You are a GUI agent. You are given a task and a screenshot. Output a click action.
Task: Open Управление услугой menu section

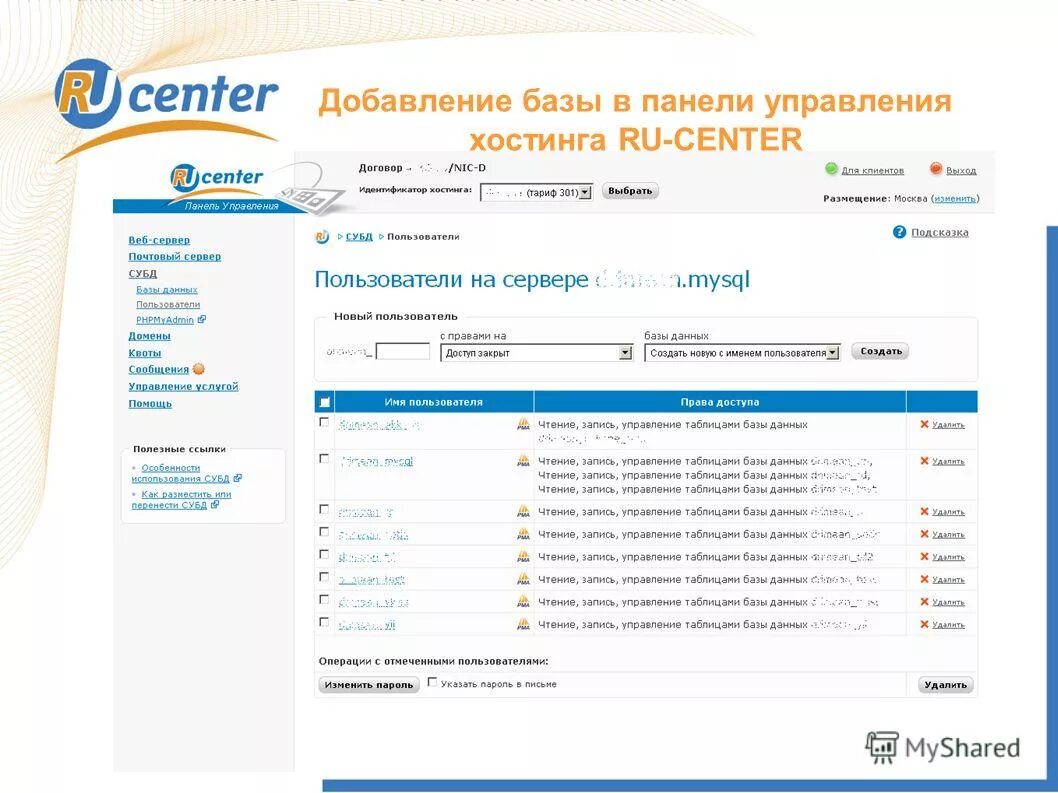184,386
